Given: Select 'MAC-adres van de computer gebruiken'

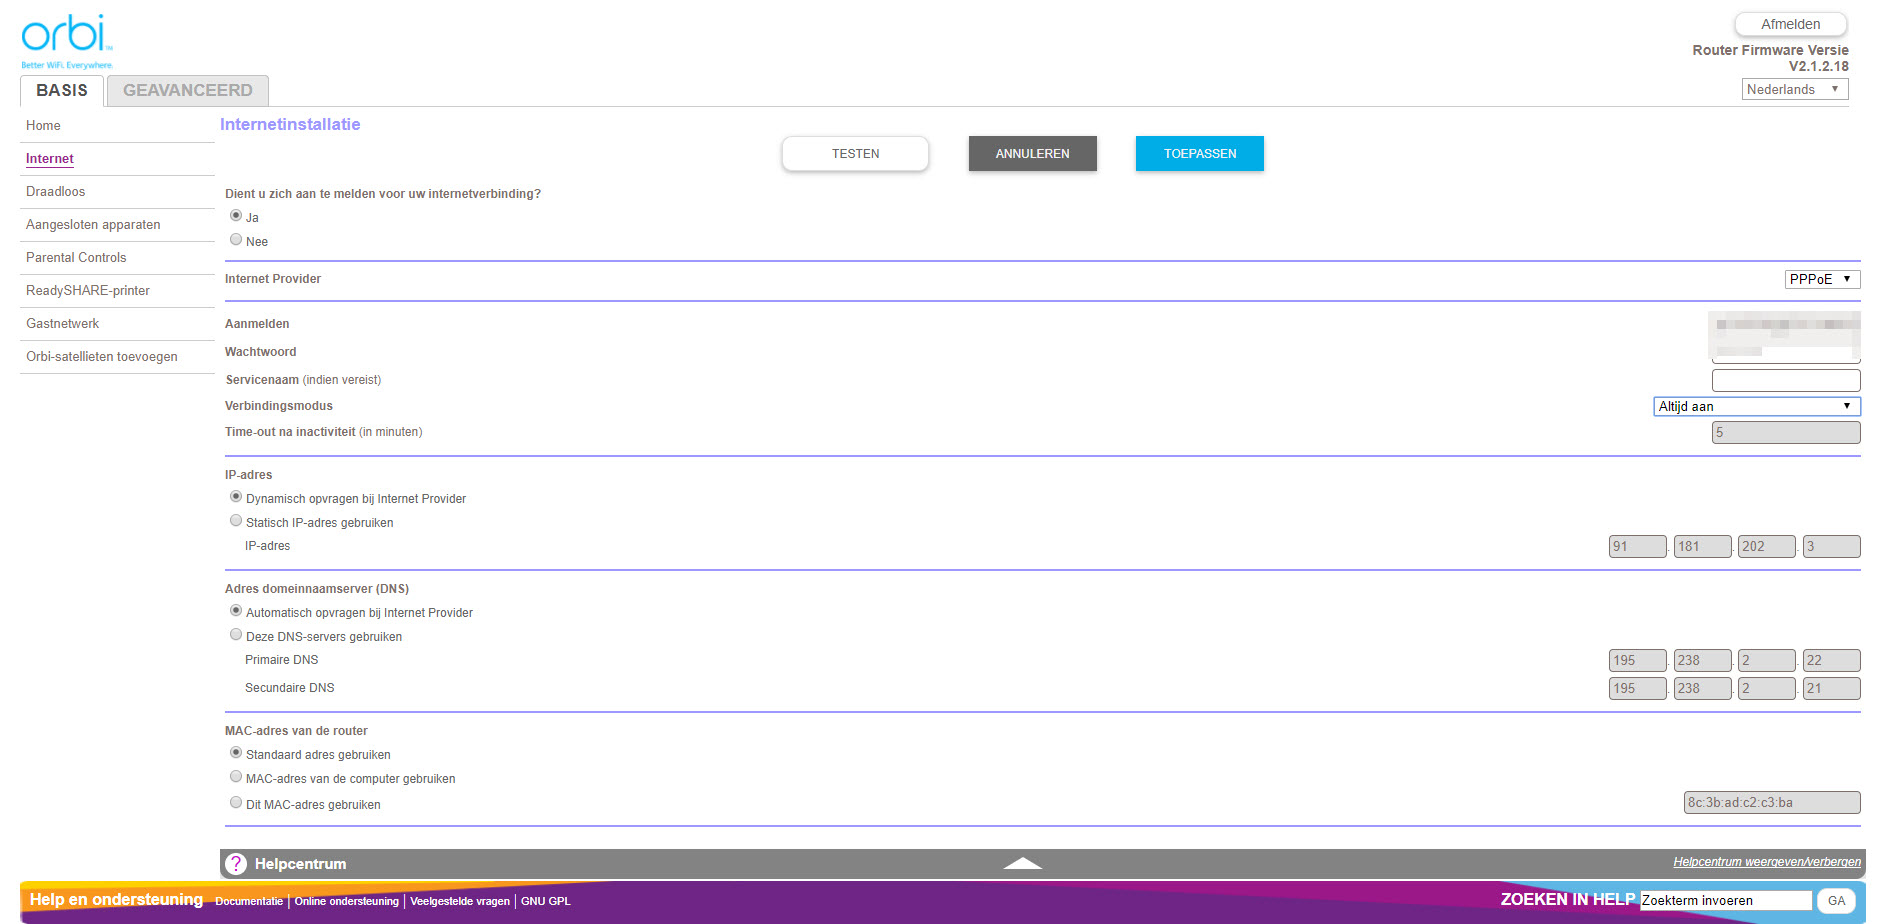Looking at the screenshot, I should pyautogui.click(x=236, y=777).
